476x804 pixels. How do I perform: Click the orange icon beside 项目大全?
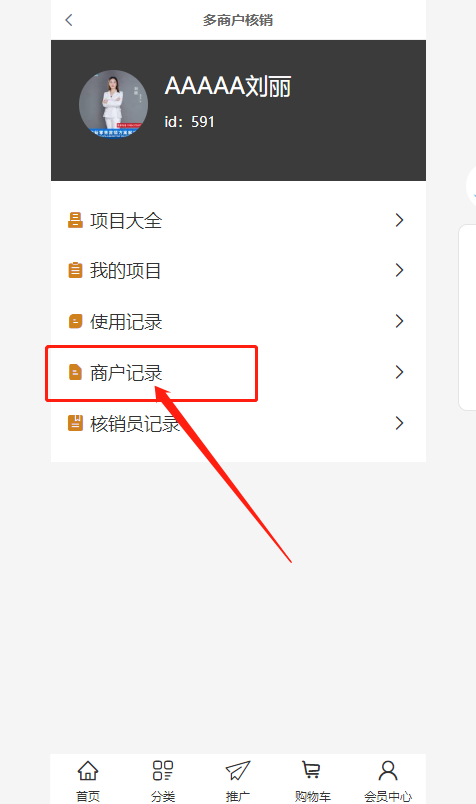[75, 220]
